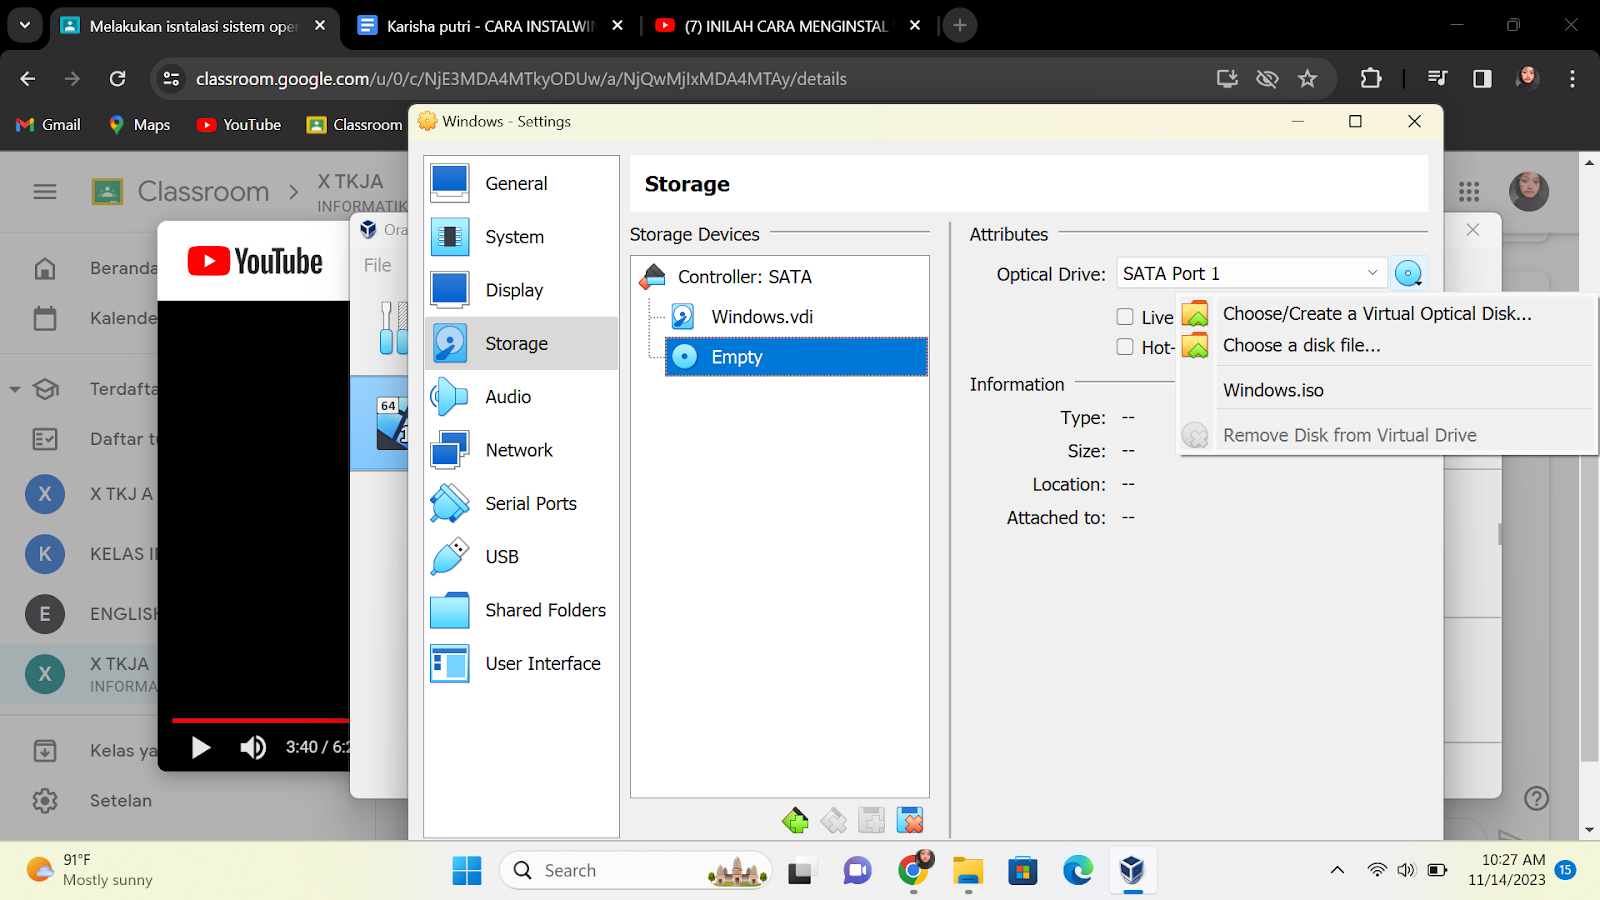Open the SATA Port 1 dropdown
The image size is (1600, 900).
(1252, 273)
